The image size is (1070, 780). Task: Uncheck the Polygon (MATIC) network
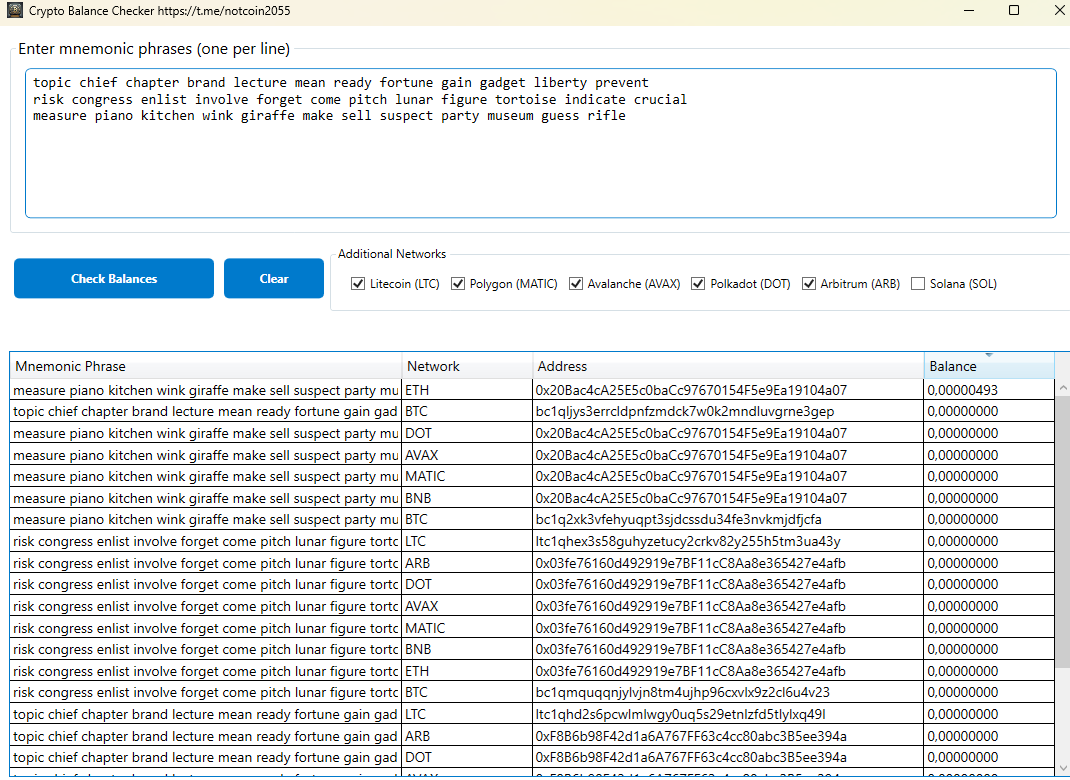(458, 284)
